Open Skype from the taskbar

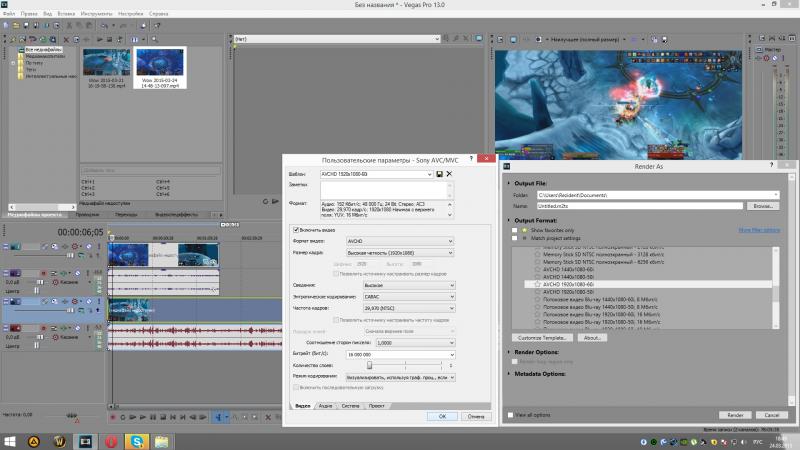point(137,441)
